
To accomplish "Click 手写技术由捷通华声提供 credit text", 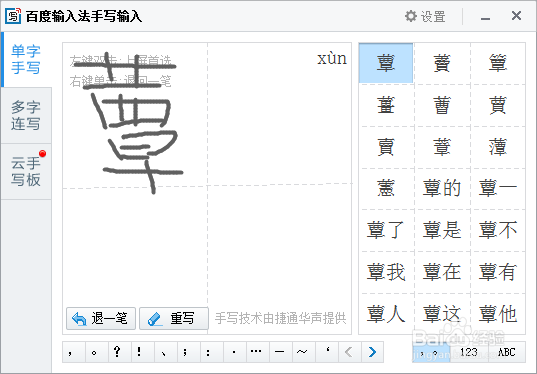I will click(280, 318).
